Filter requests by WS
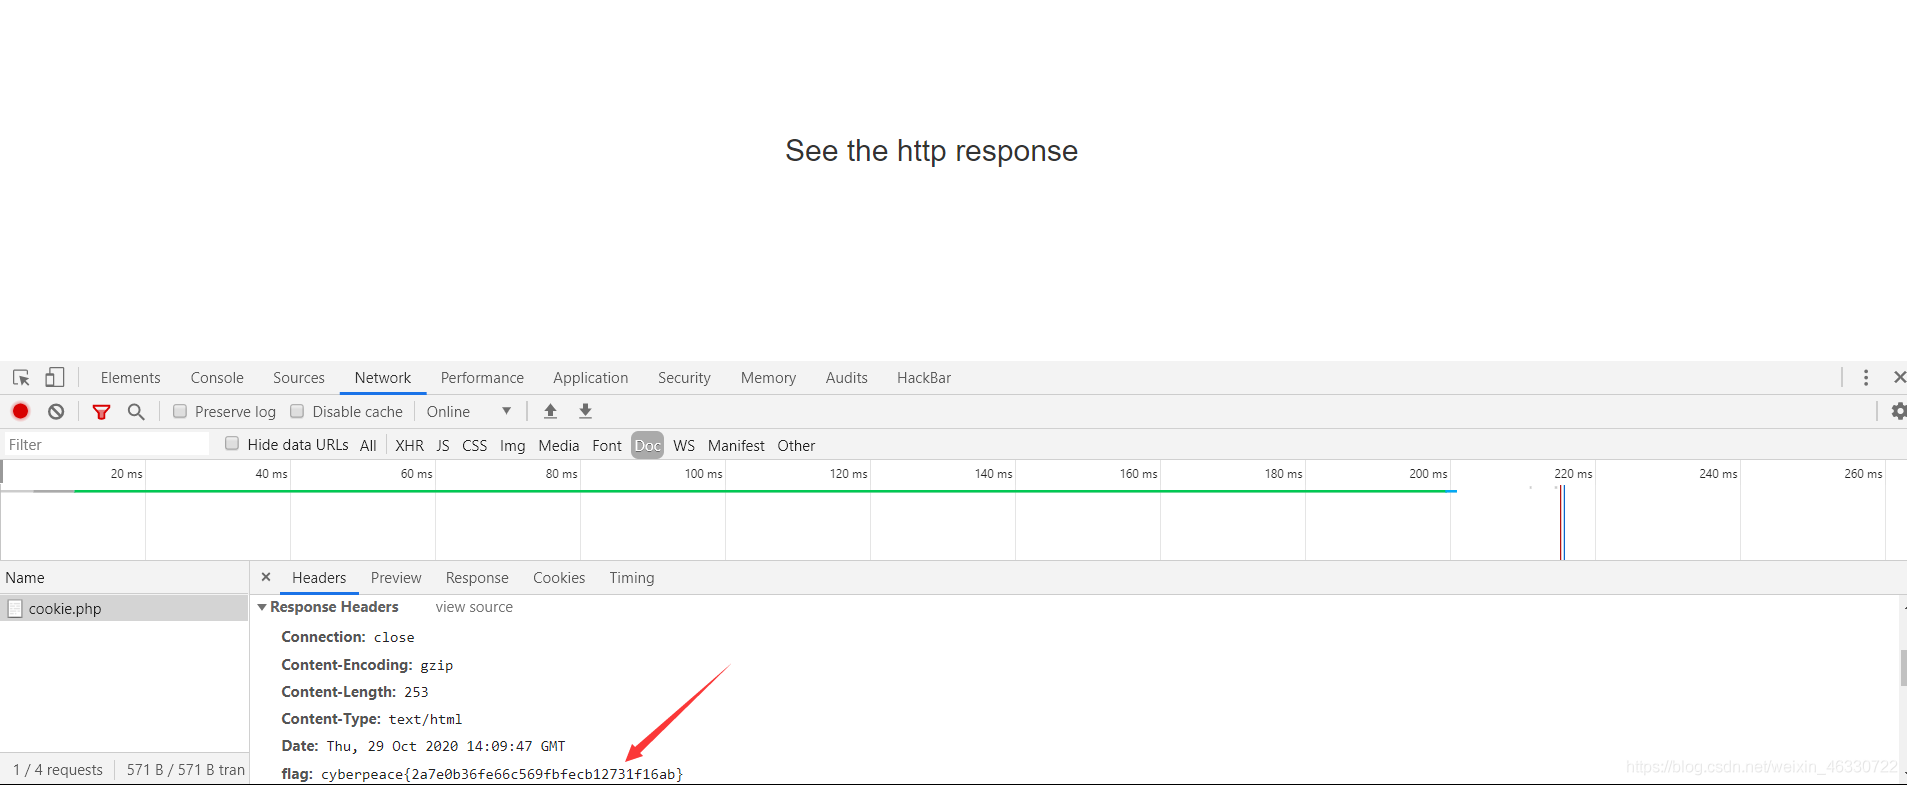Image resolution: width=1907 pixels, height=785 pixels. 684,446
